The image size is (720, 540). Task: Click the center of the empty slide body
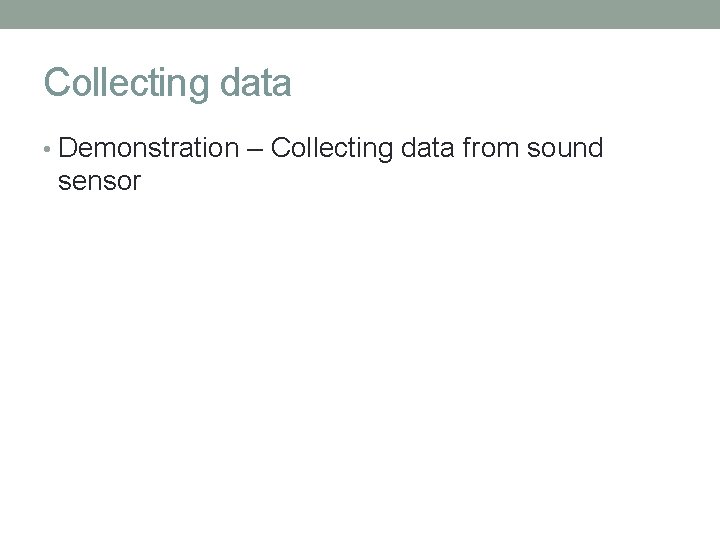point(360,360)
